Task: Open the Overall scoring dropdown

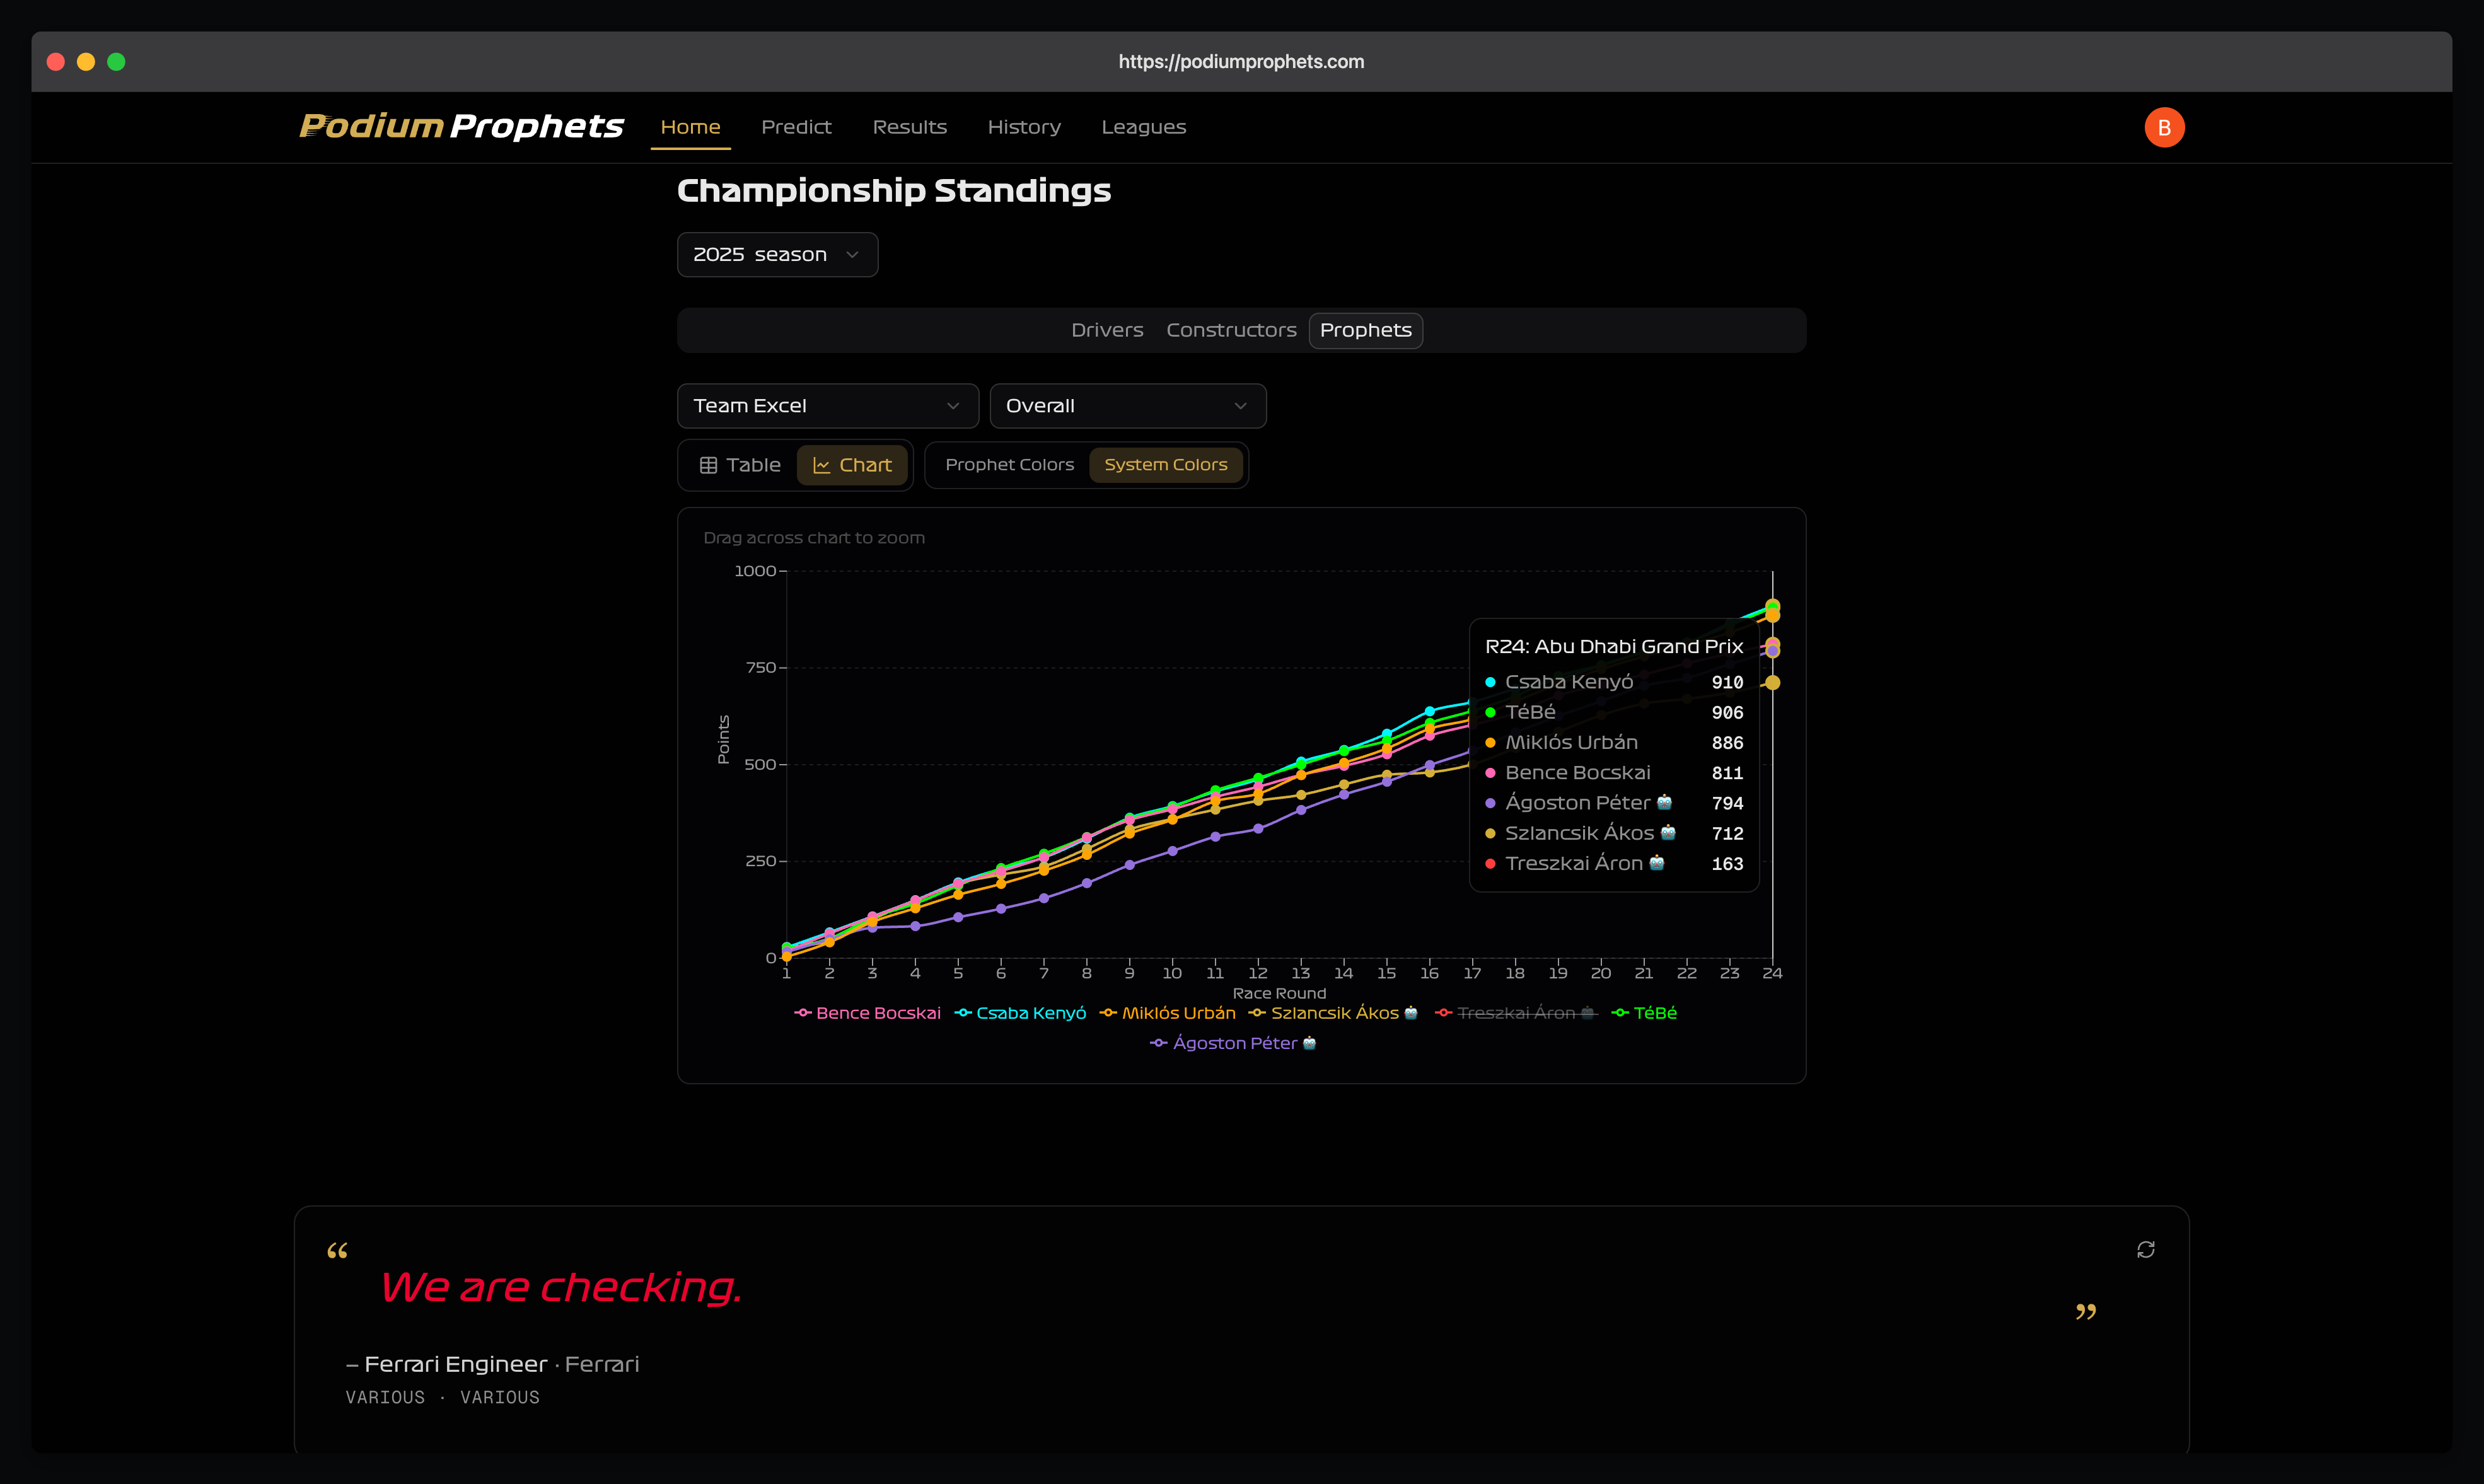Action: click(1127, 406)
